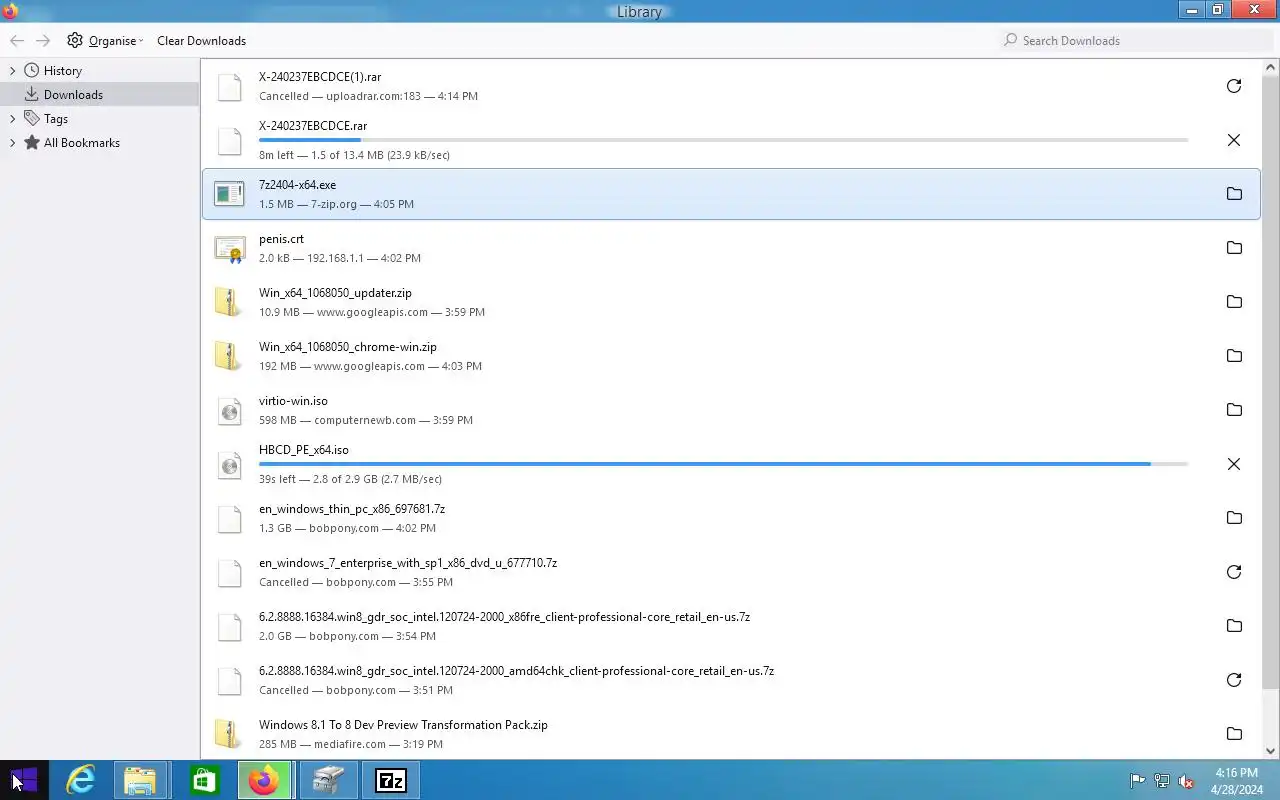Retry download of X-240237EBCDCE(1).rar

[x=1234, y=86]
